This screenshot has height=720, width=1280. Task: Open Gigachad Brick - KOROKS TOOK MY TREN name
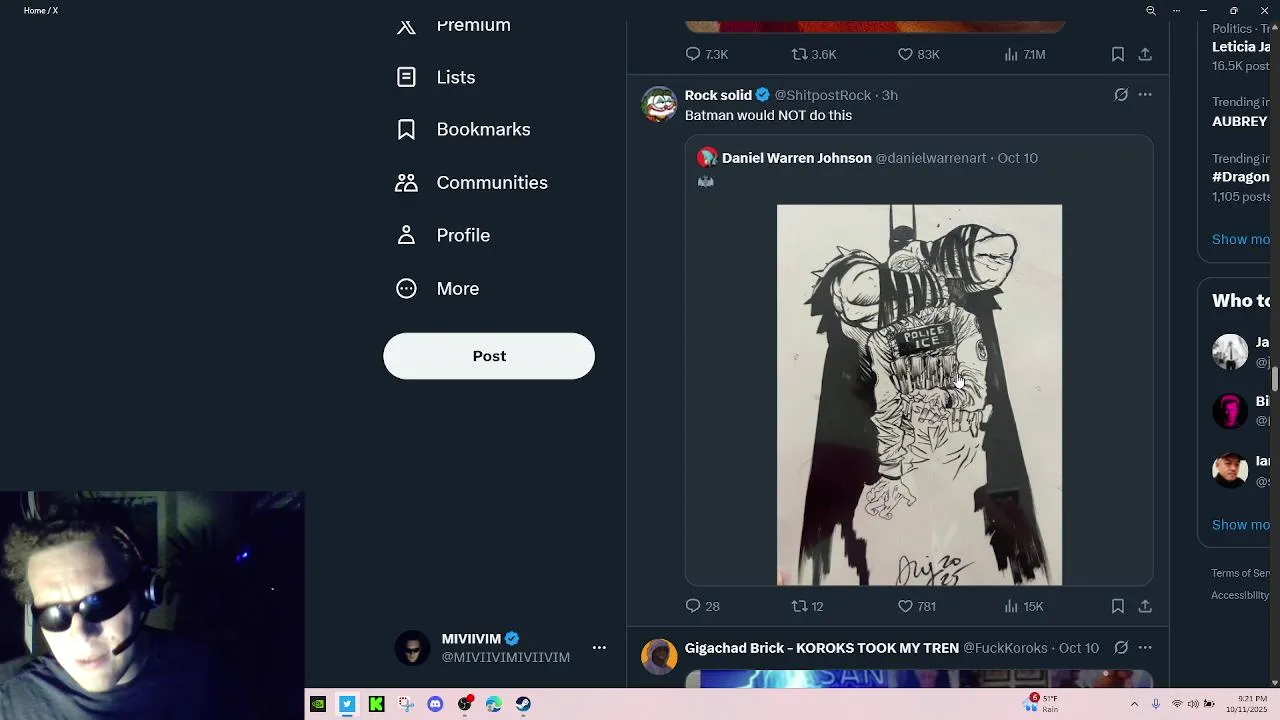[x=822, y=648]
